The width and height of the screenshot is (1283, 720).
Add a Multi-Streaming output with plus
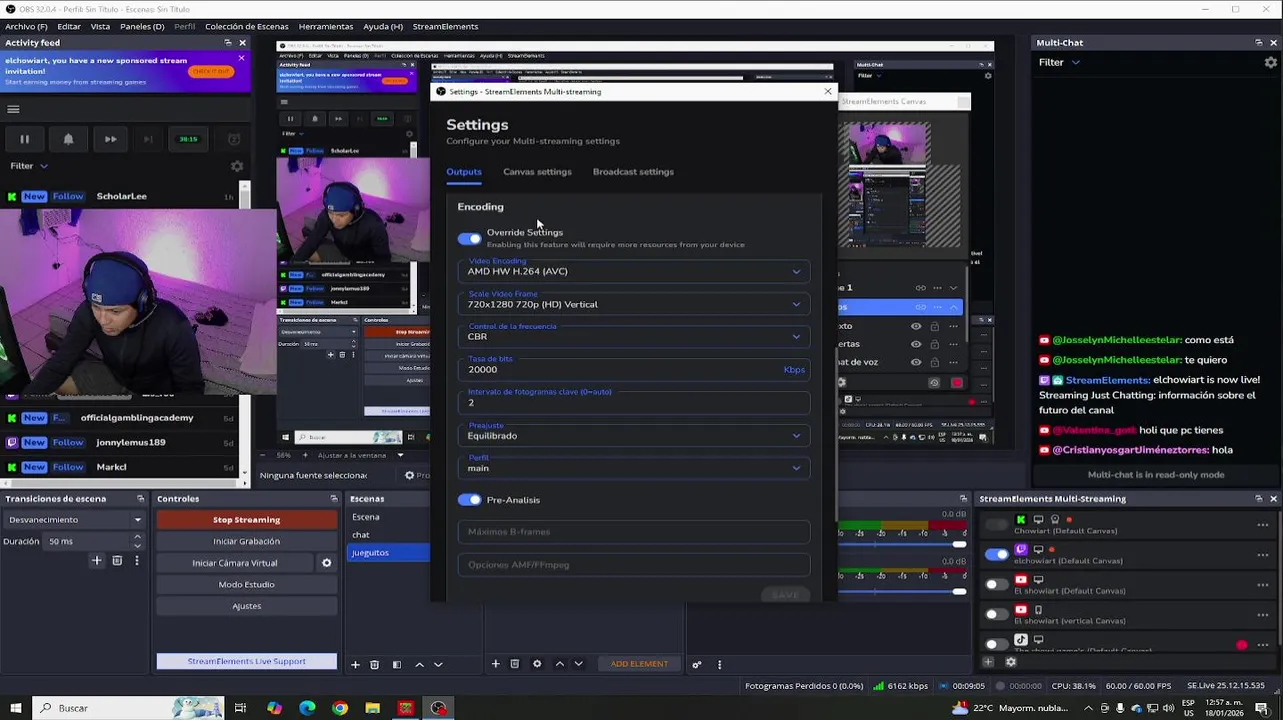[989, 662]
